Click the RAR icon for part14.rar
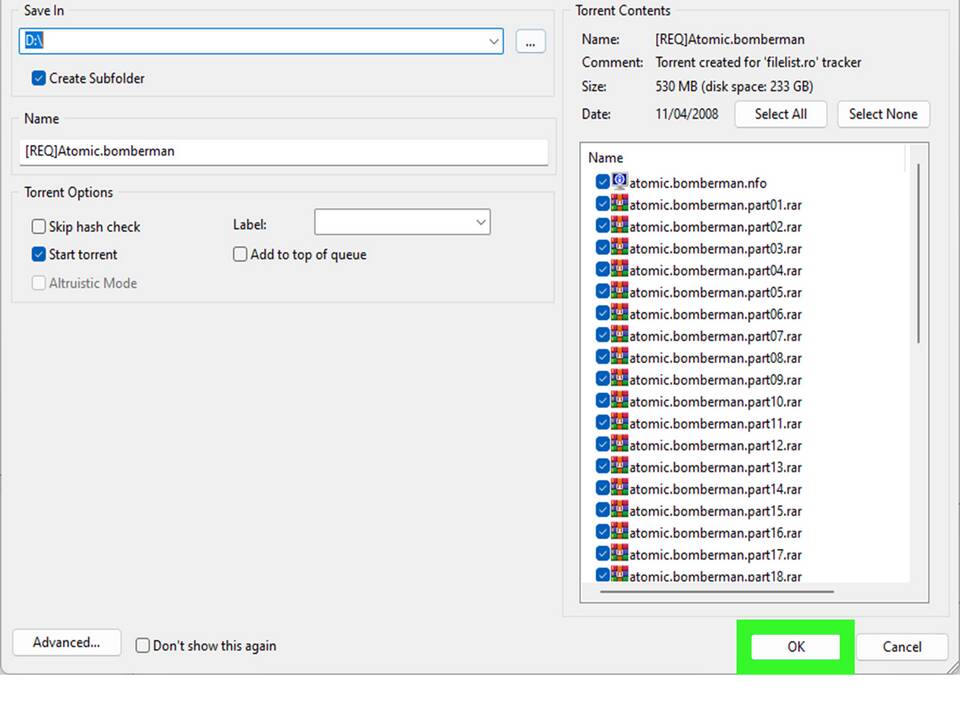Image resolution: width=960 pixels, height=720 pixels. tap(620, 488)
